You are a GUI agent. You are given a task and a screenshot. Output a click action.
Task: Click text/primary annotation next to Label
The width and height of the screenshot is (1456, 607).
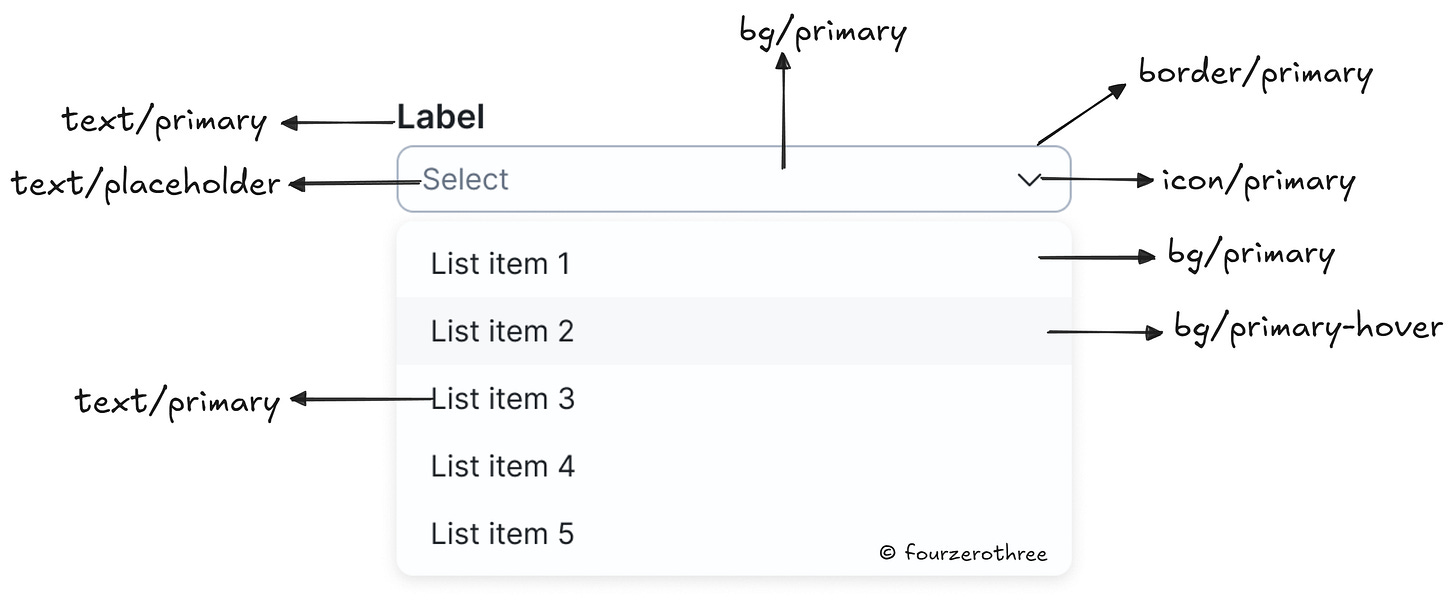pos(164,122)
